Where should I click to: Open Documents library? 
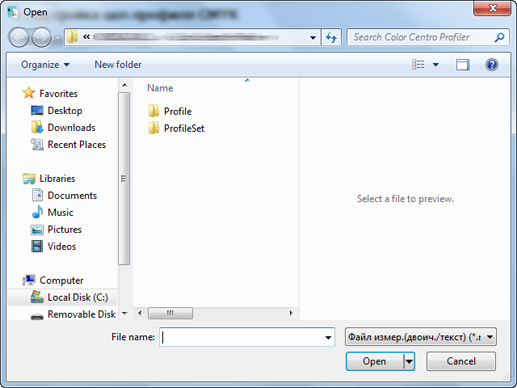tap(72, 196)
